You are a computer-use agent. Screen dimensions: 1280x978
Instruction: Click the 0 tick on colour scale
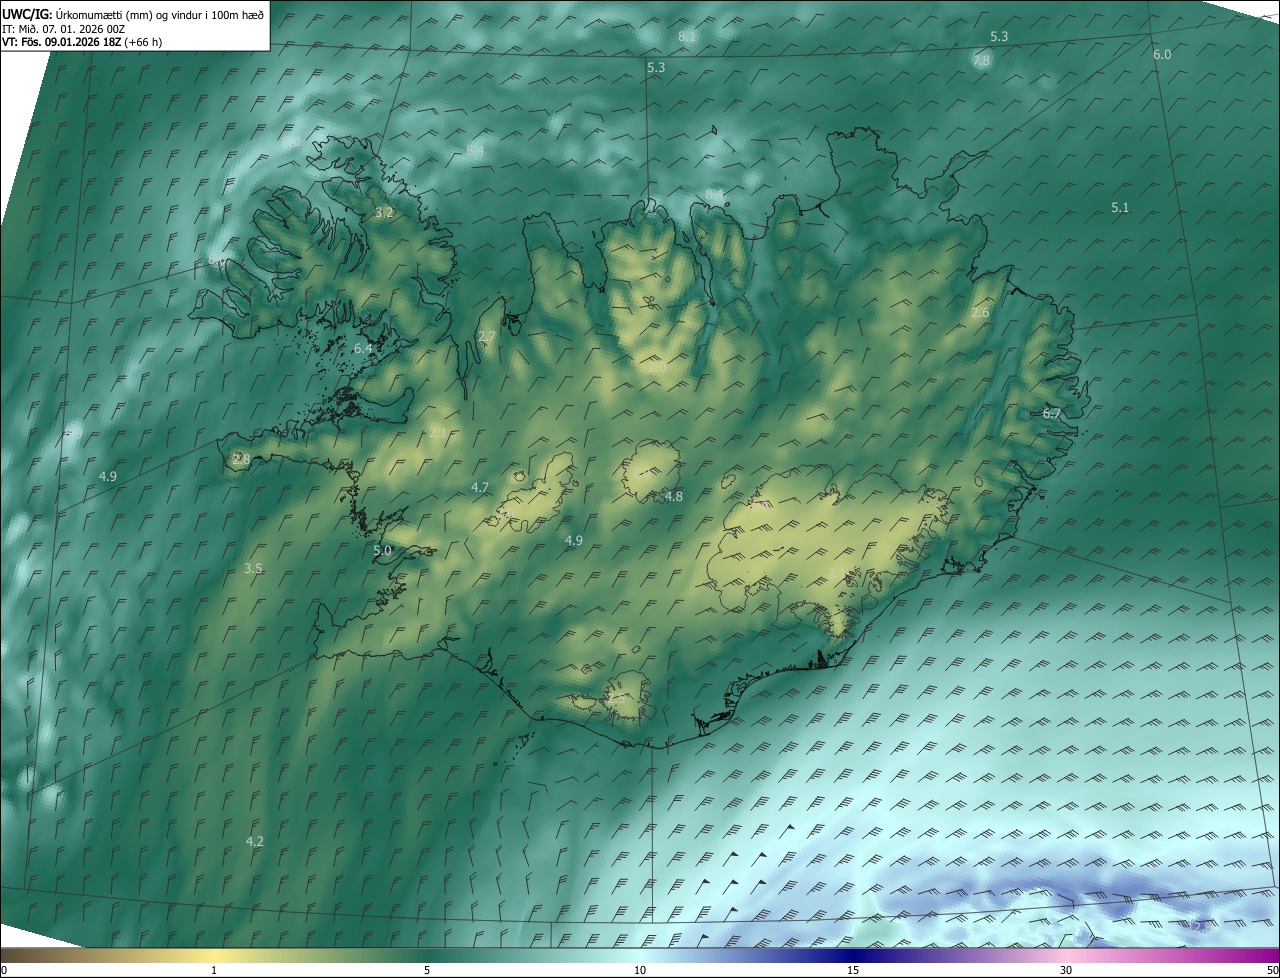[3, 970]
